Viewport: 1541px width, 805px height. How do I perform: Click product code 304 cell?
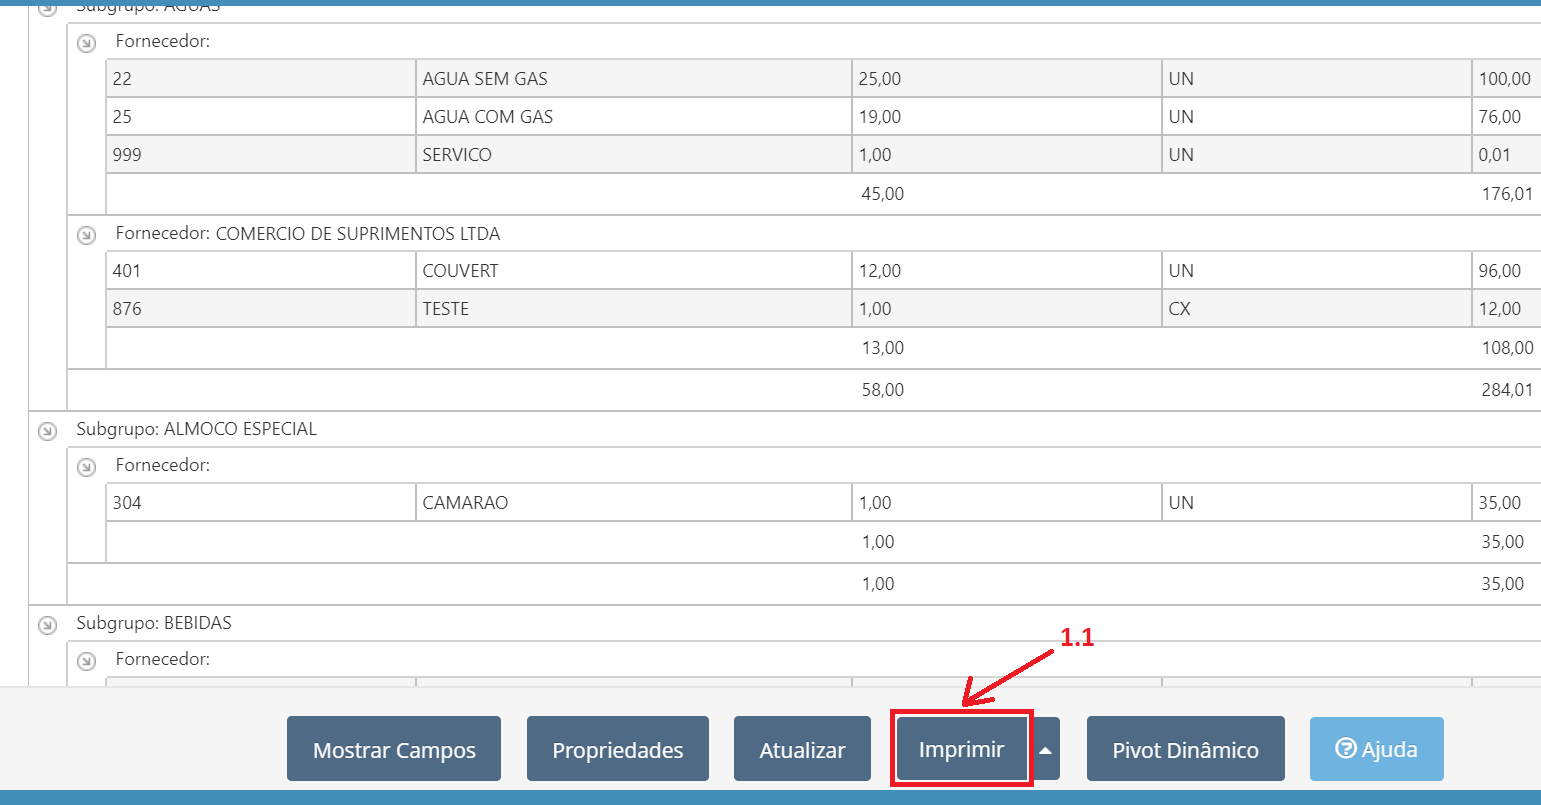[261, 503]
